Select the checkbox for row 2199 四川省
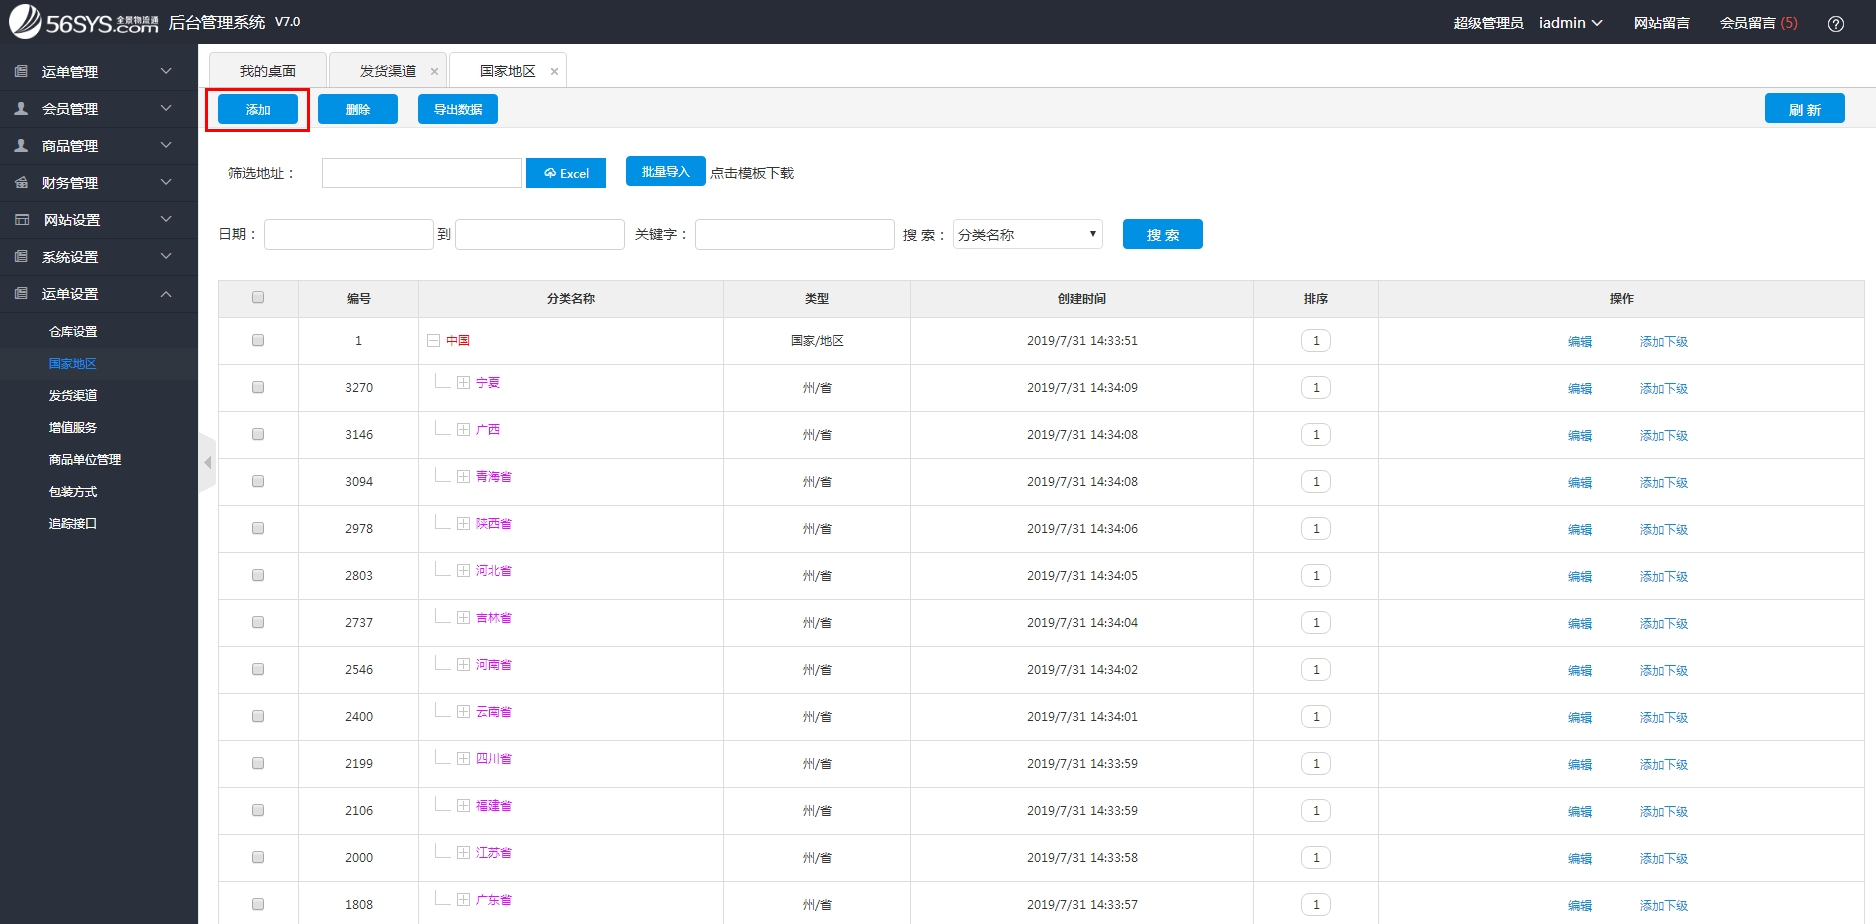 point(258,763)
